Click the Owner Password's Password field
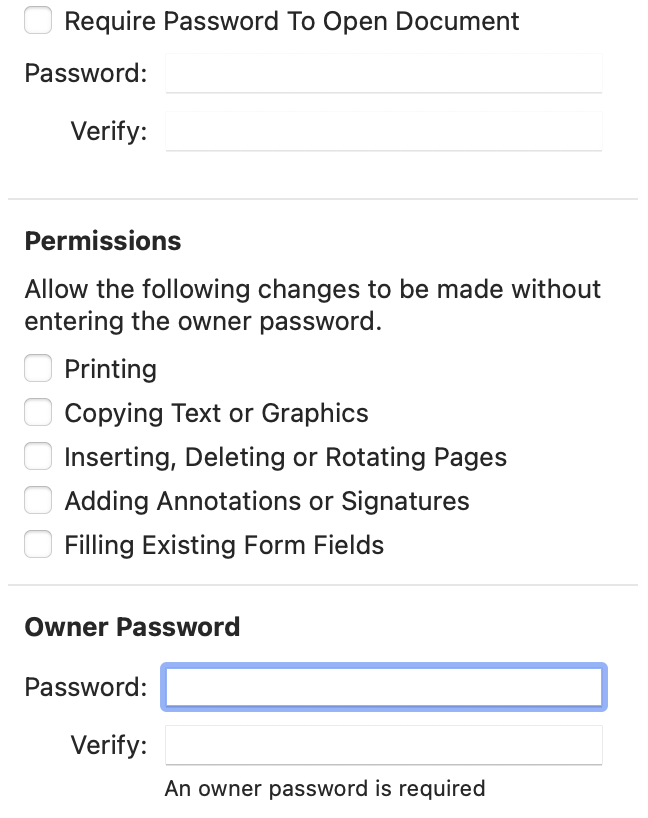 384,687
